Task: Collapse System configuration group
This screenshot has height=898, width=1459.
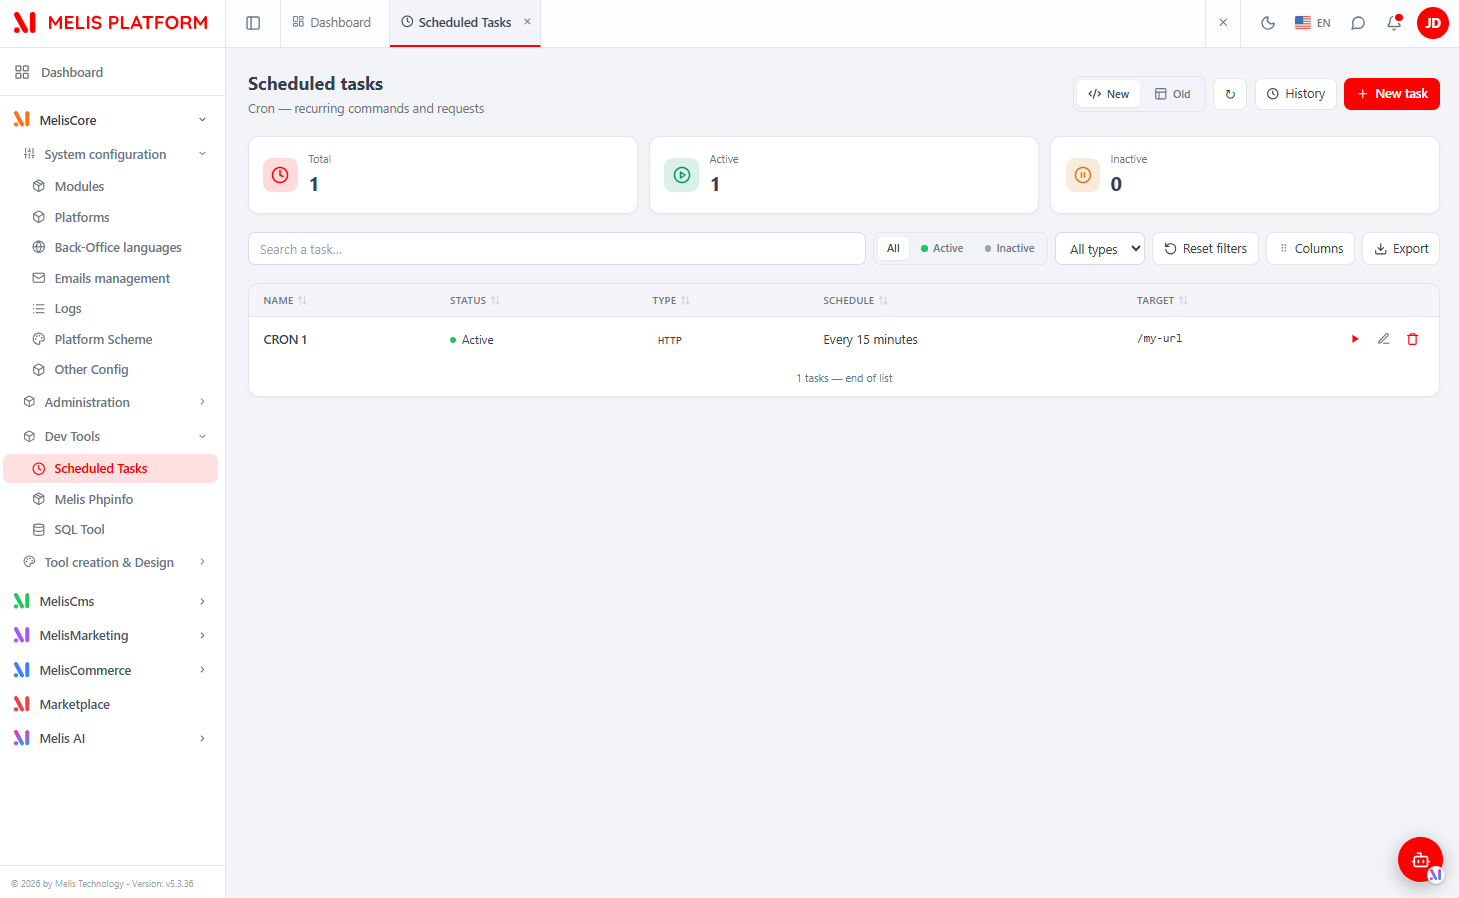Action: click(x=202, y=154)
